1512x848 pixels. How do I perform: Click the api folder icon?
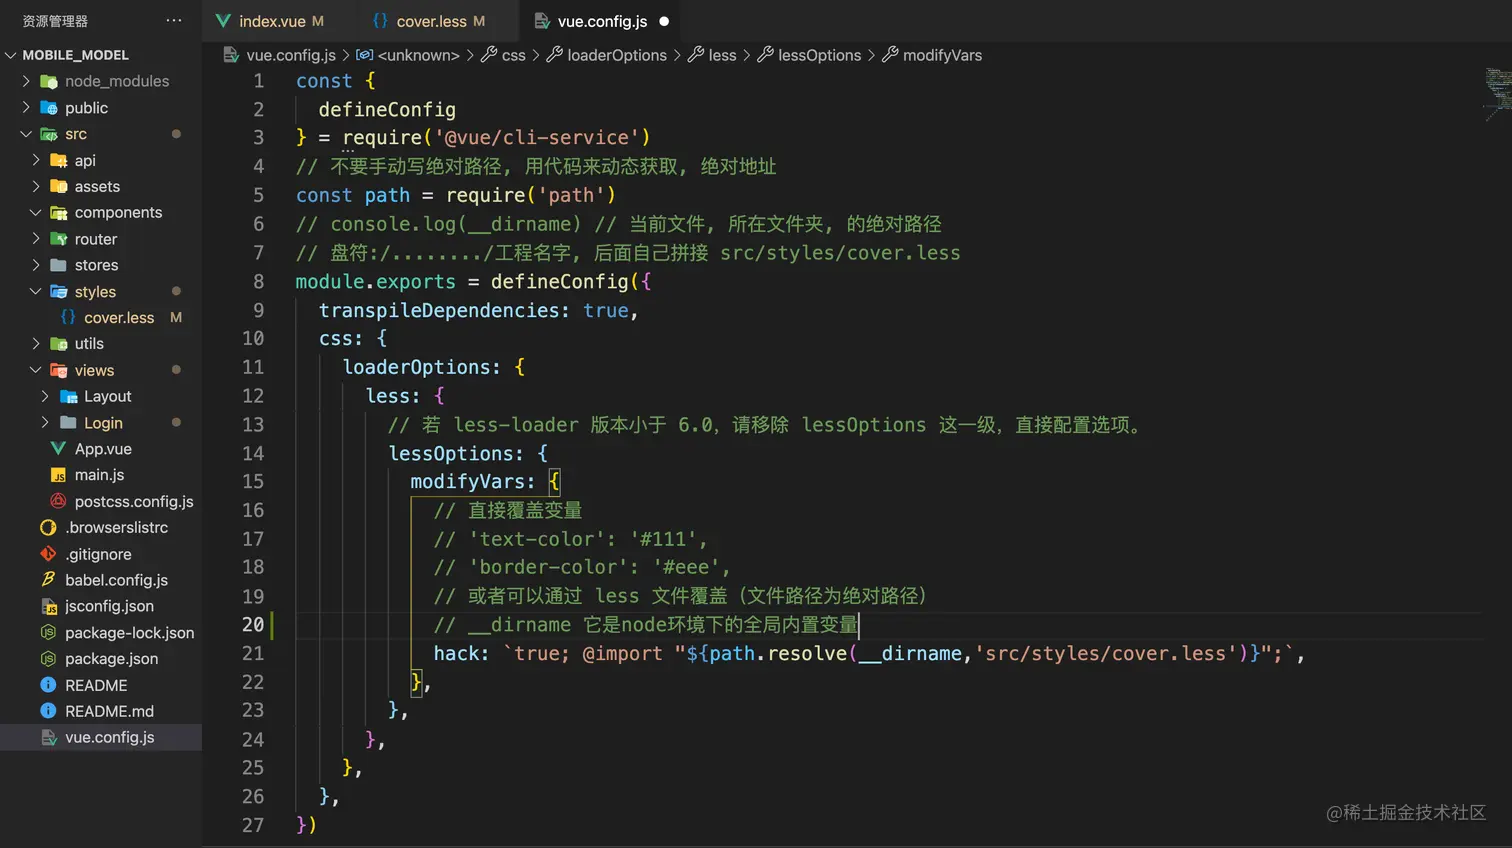tap(58, 160)
